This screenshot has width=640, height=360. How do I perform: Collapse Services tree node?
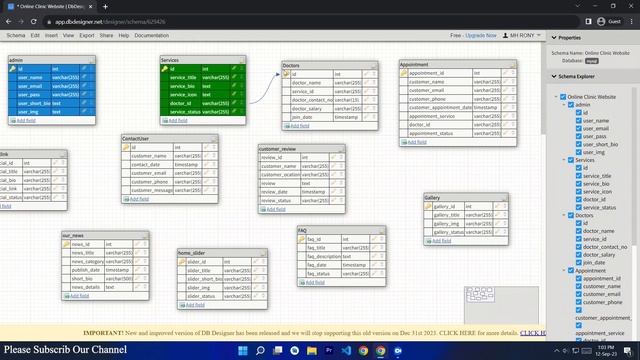(564, 160)
